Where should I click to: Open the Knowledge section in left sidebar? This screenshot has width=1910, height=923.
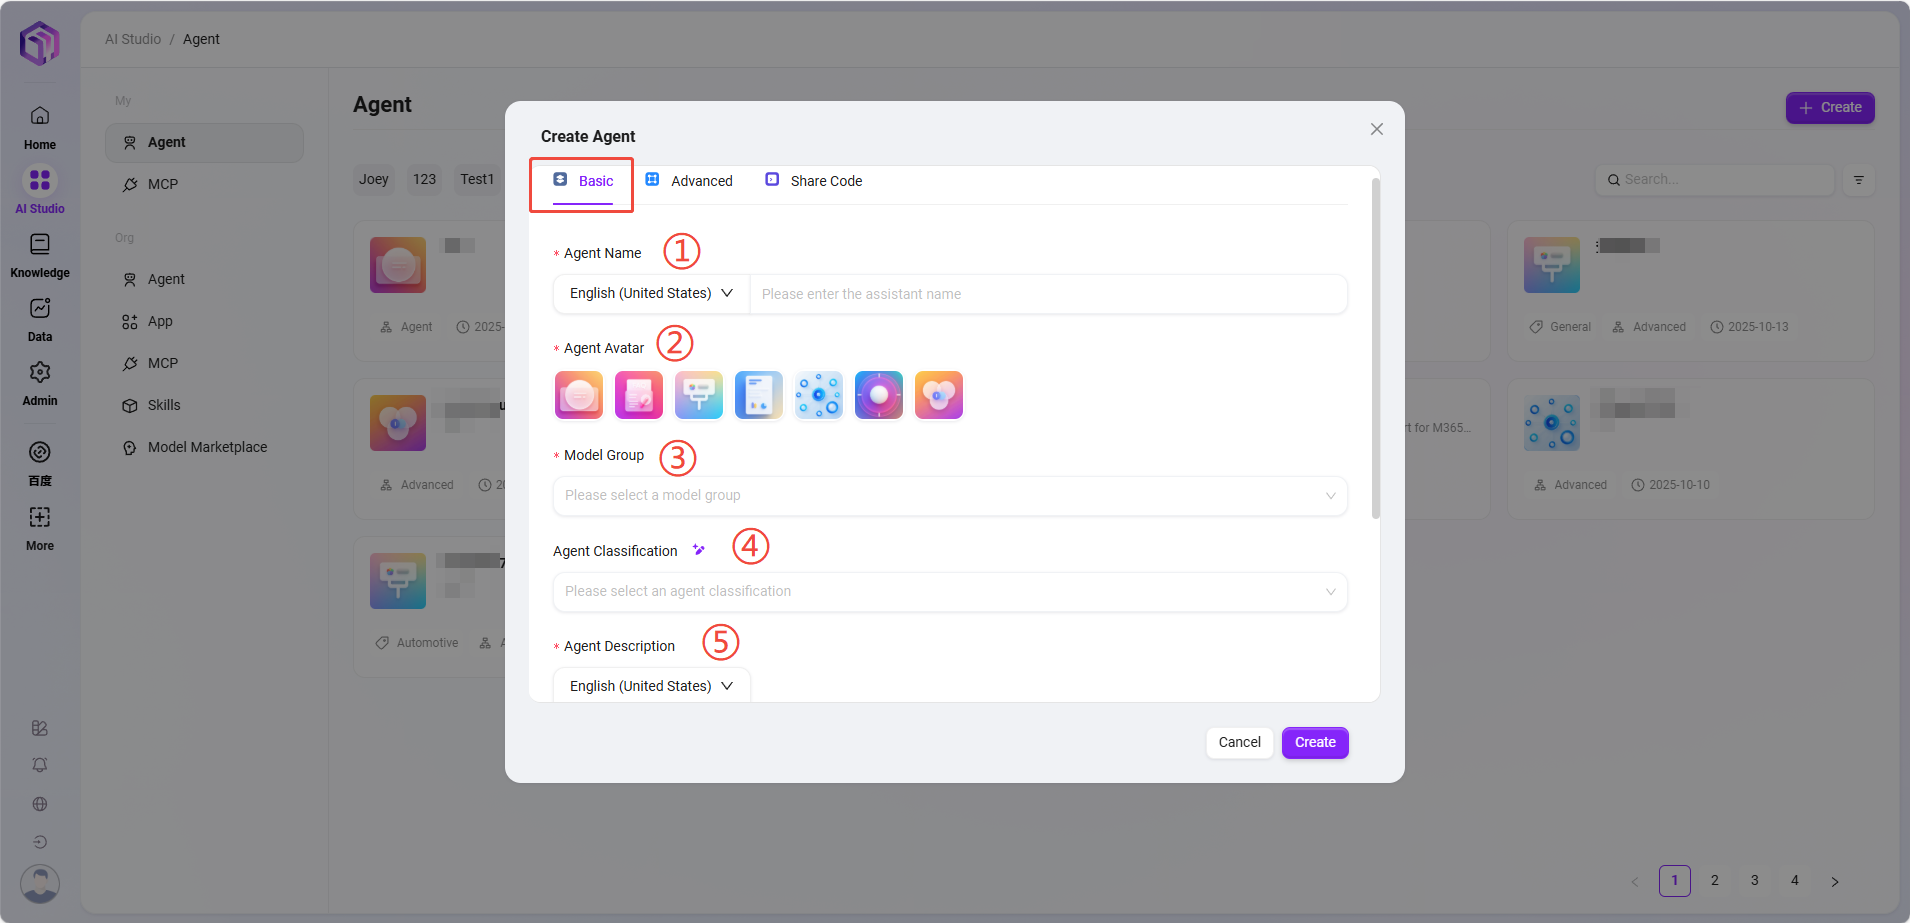[40, 256]
